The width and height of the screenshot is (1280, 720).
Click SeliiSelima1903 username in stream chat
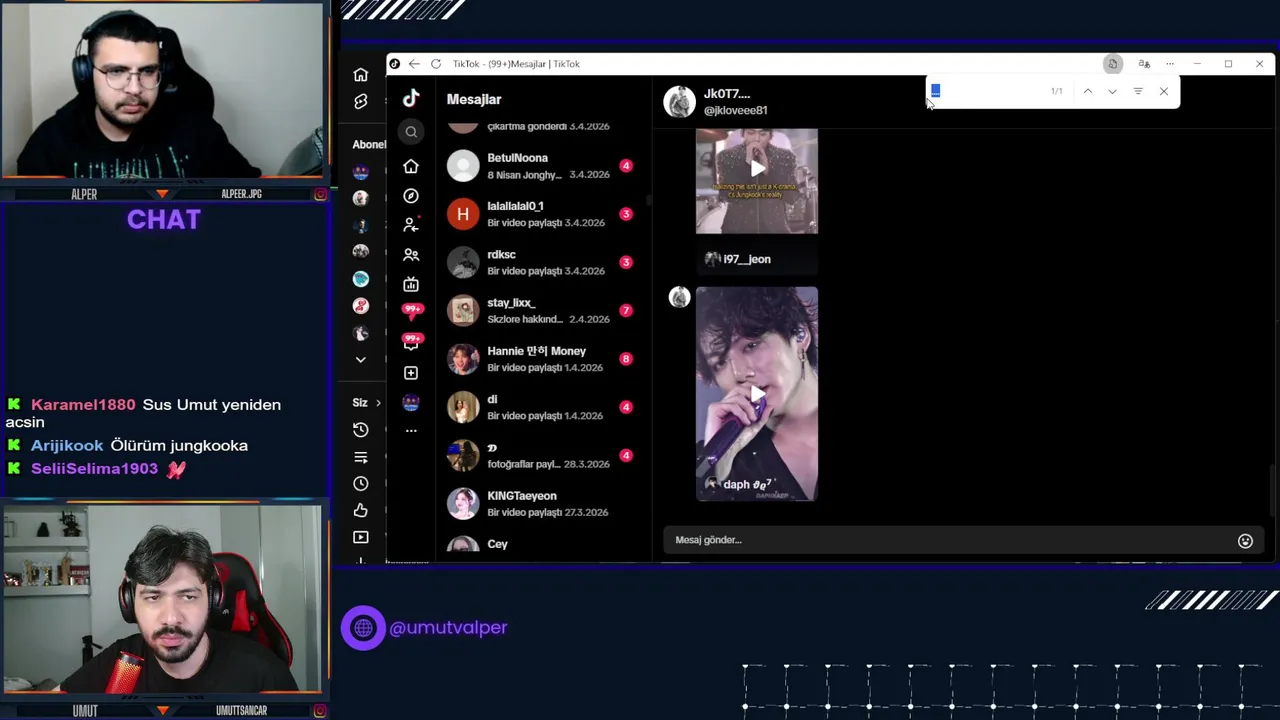point(94,469)
